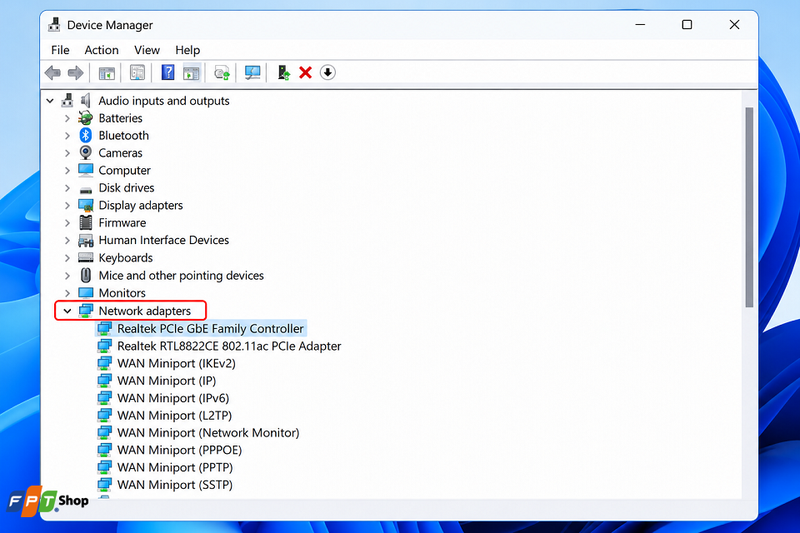Expand the Disk drives arrow
800x533 pixels.
pyautogui.click(x=67, y=188)
